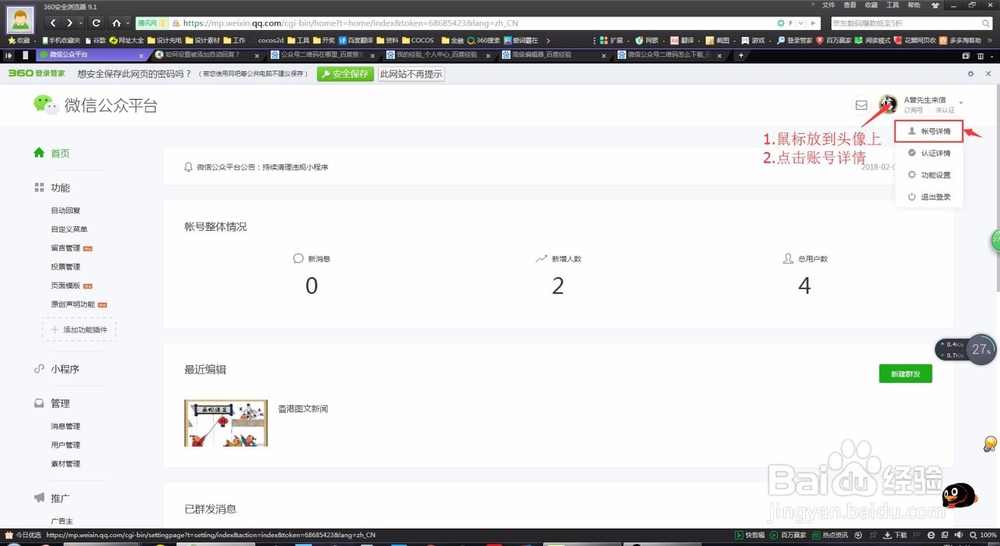Viewport: 1000px width, 546px height.
Task: Open the browser home page icon
Action: pos(116,23)
